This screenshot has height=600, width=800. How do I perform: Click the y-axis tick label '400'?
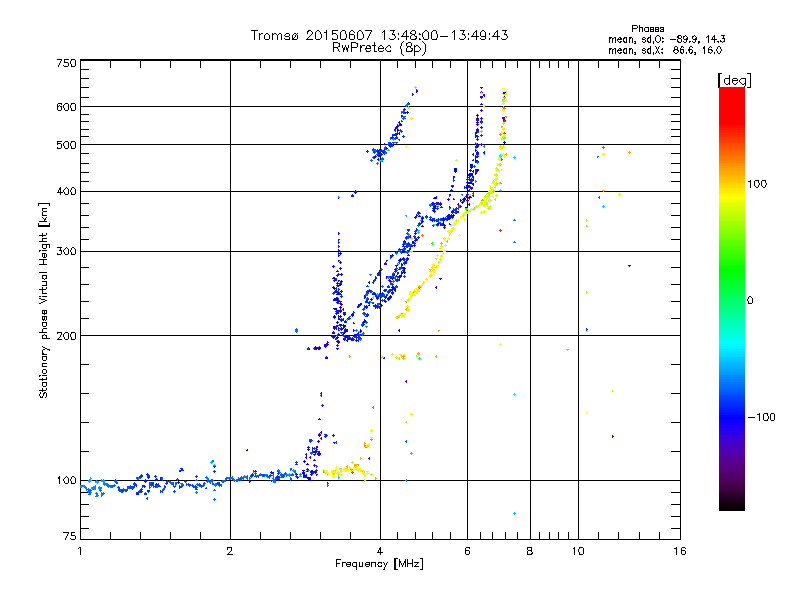pyautogui.click(x=66, y=192)
